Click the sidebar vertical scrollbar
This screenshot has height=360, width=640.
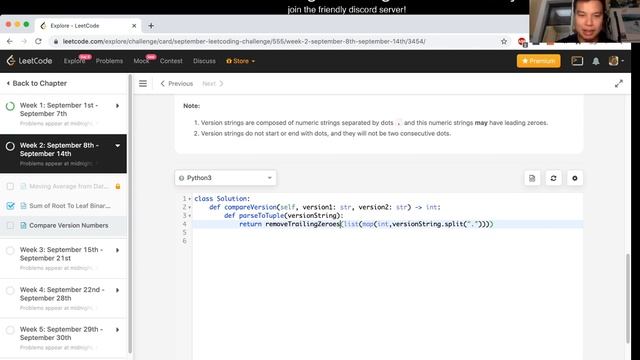(x=130, y=214)
